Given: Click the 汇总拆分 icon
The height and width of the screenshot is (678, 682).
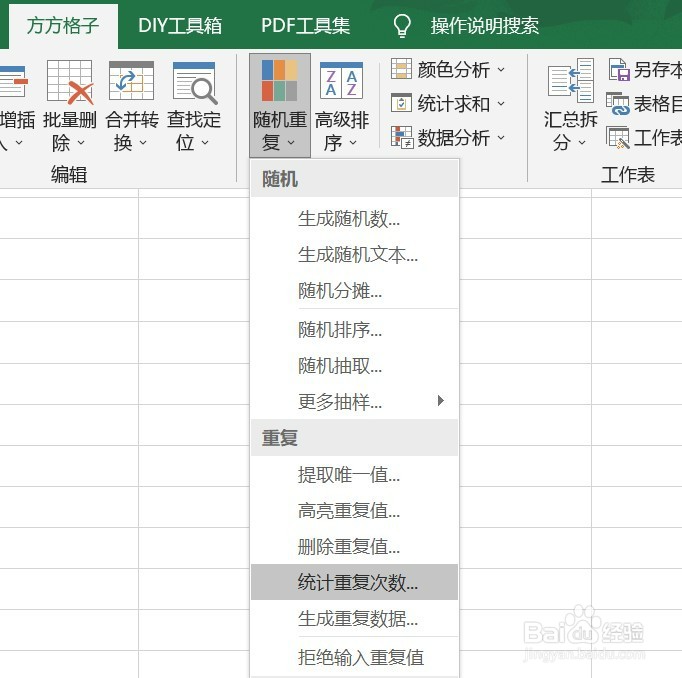Looking at the screenshot, I should coord(571,81).
